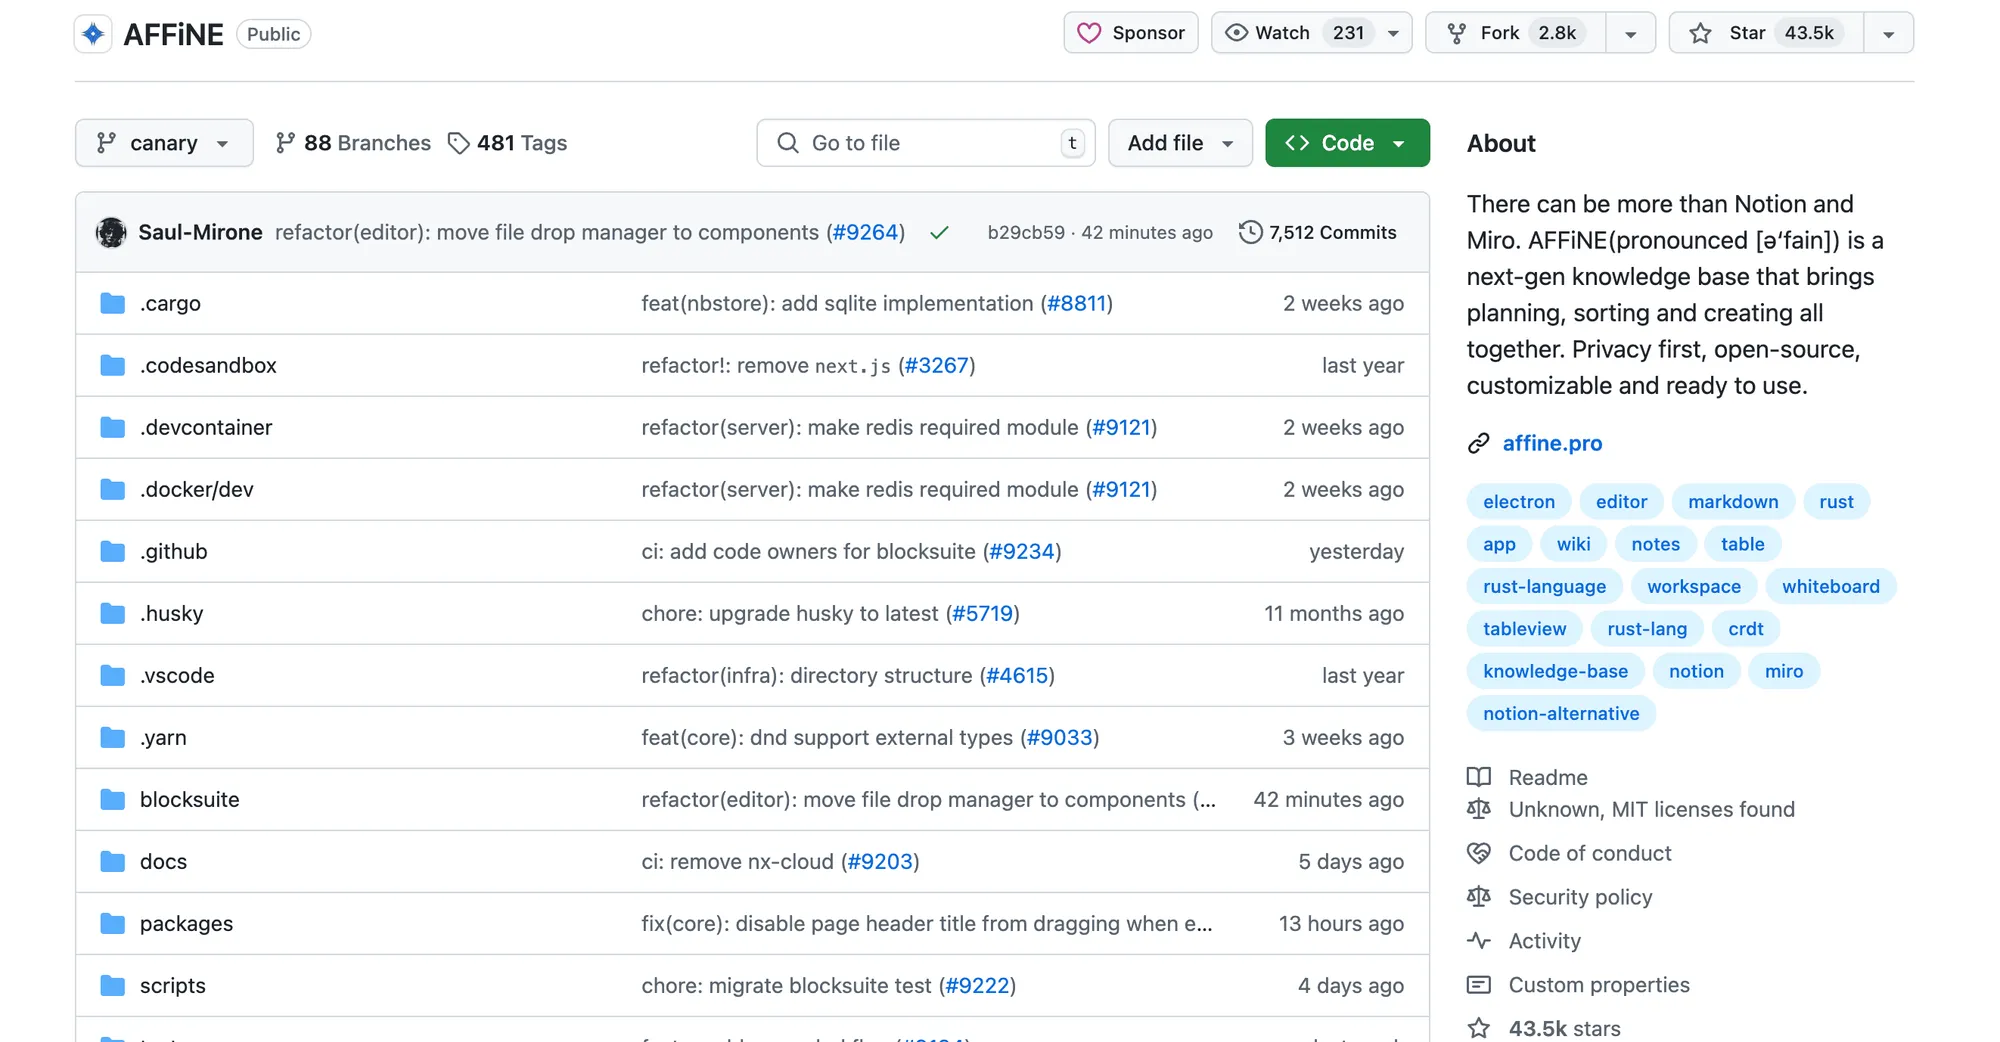Star the AFFiNE repository
Image resolution: width=2000 pixels, height=1042 pixels.
coord(1763,32)
